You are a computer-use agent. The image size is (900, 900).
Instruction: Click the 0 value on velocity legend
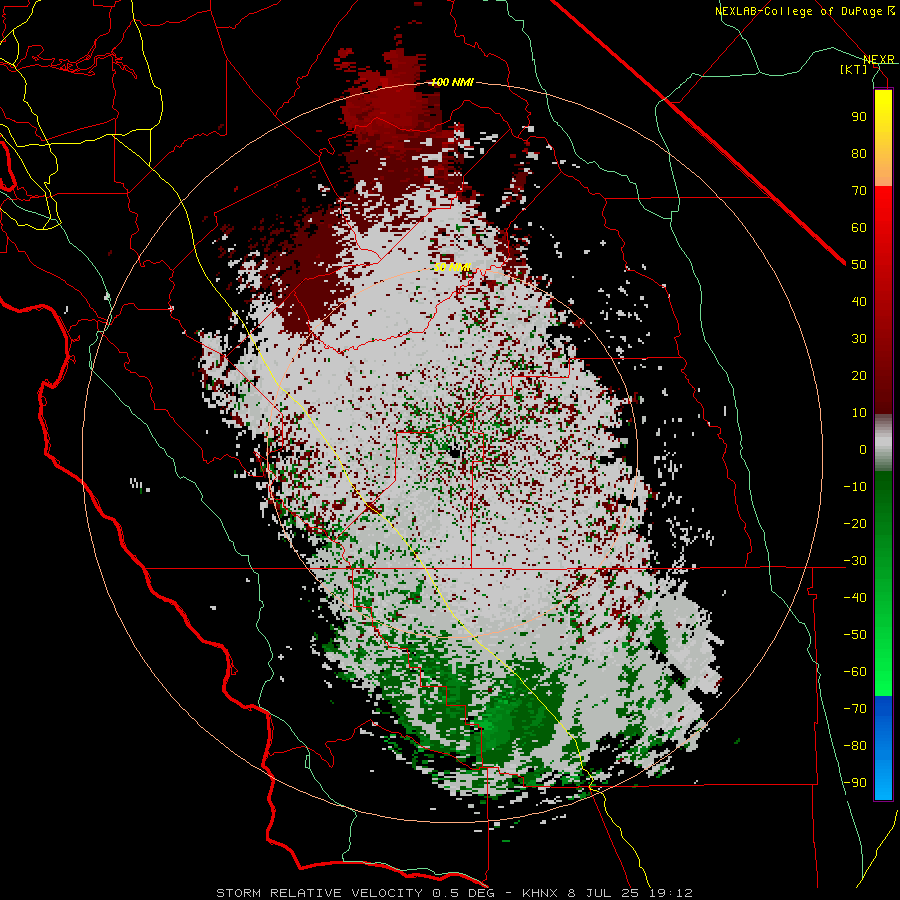click(x=863, y=449)
